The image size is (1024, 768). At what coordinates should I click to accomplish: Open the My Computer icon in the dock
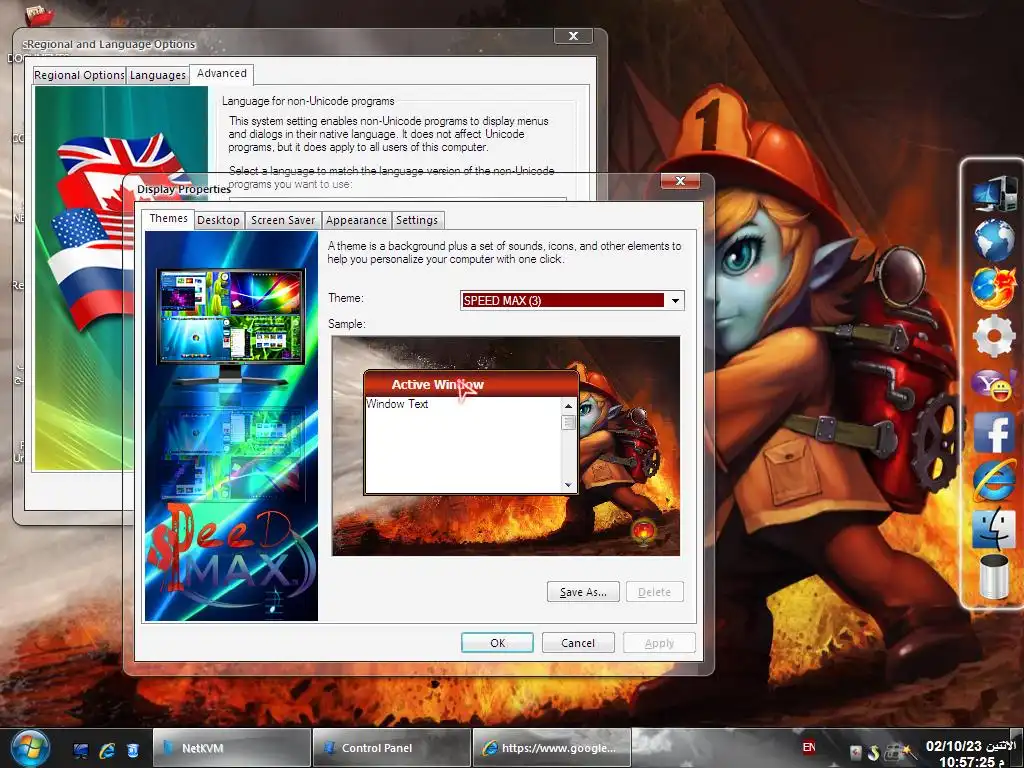pos(994,193)
